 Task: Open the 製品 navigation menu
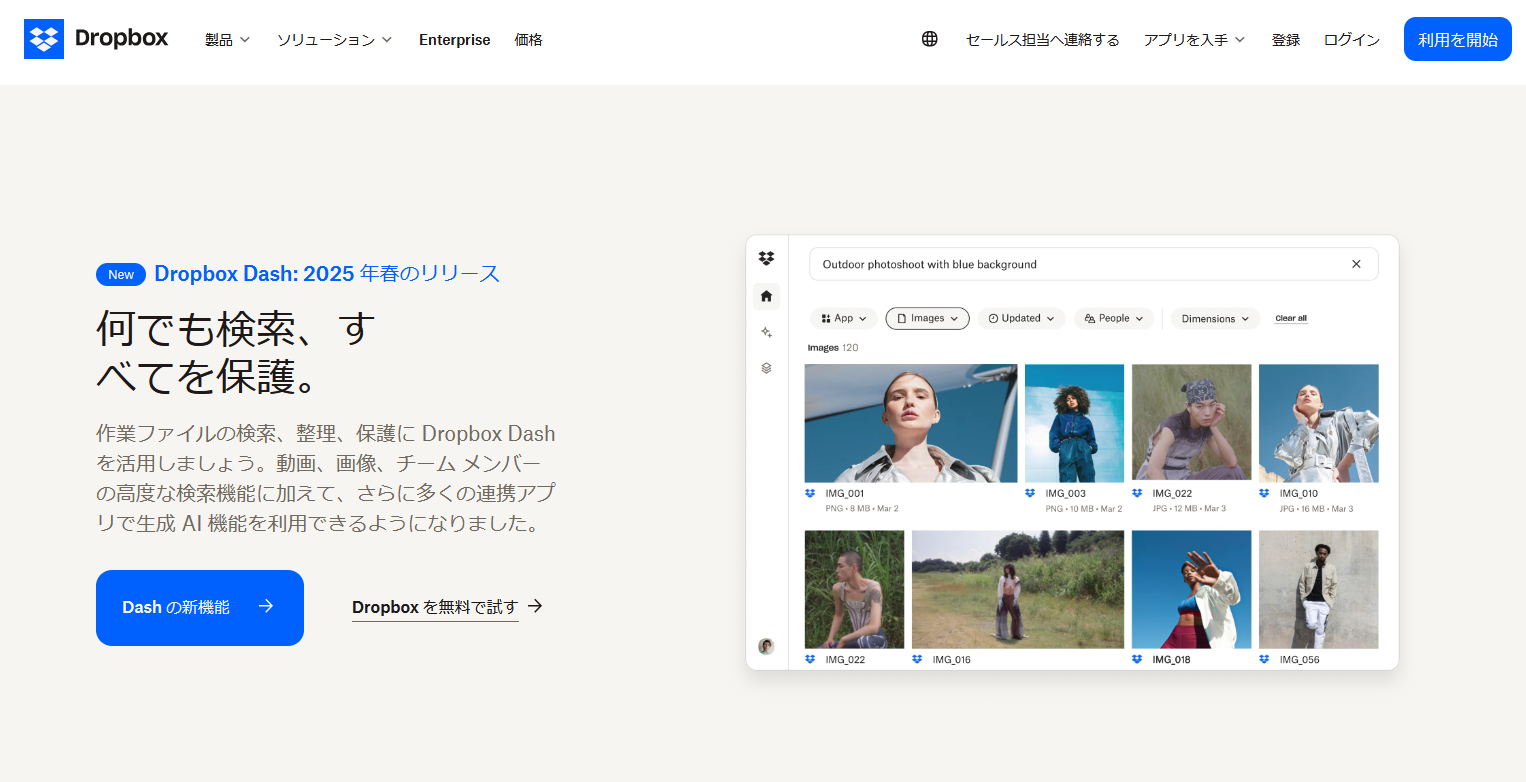227,39
